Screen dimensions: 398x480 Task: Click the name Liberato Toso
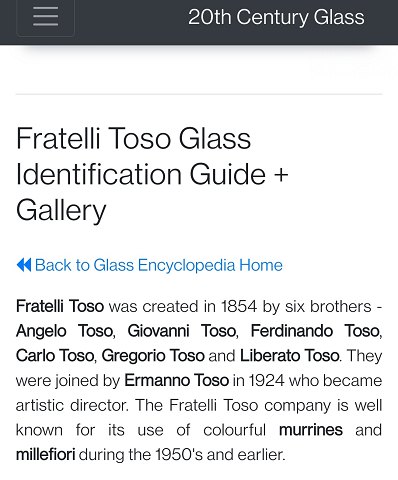tap(289, 355)
